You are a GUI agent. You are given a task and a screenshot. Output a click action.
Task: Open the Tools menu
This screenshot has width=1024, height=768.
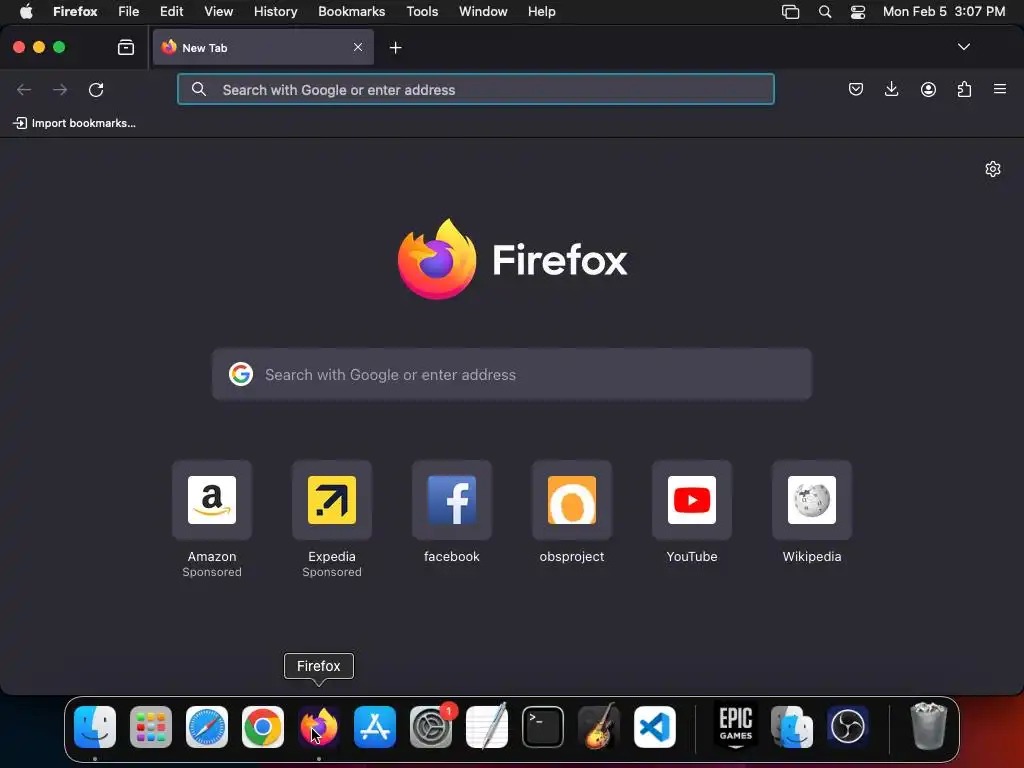[422, 12]
